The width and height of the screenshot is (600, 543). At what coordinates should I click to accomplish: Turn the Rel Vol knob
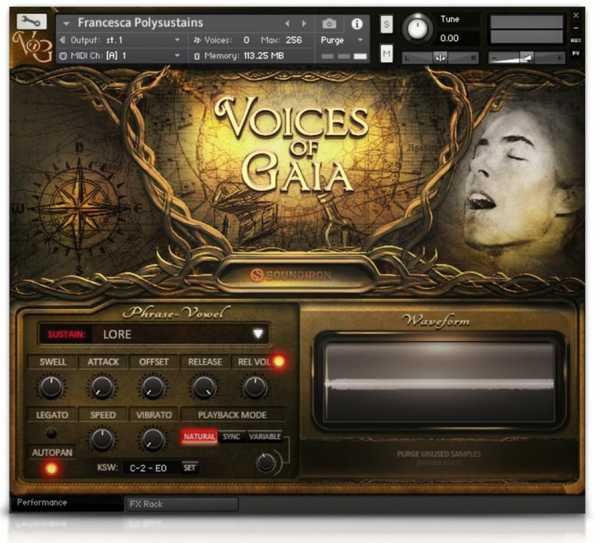click(x=254, y=387)
